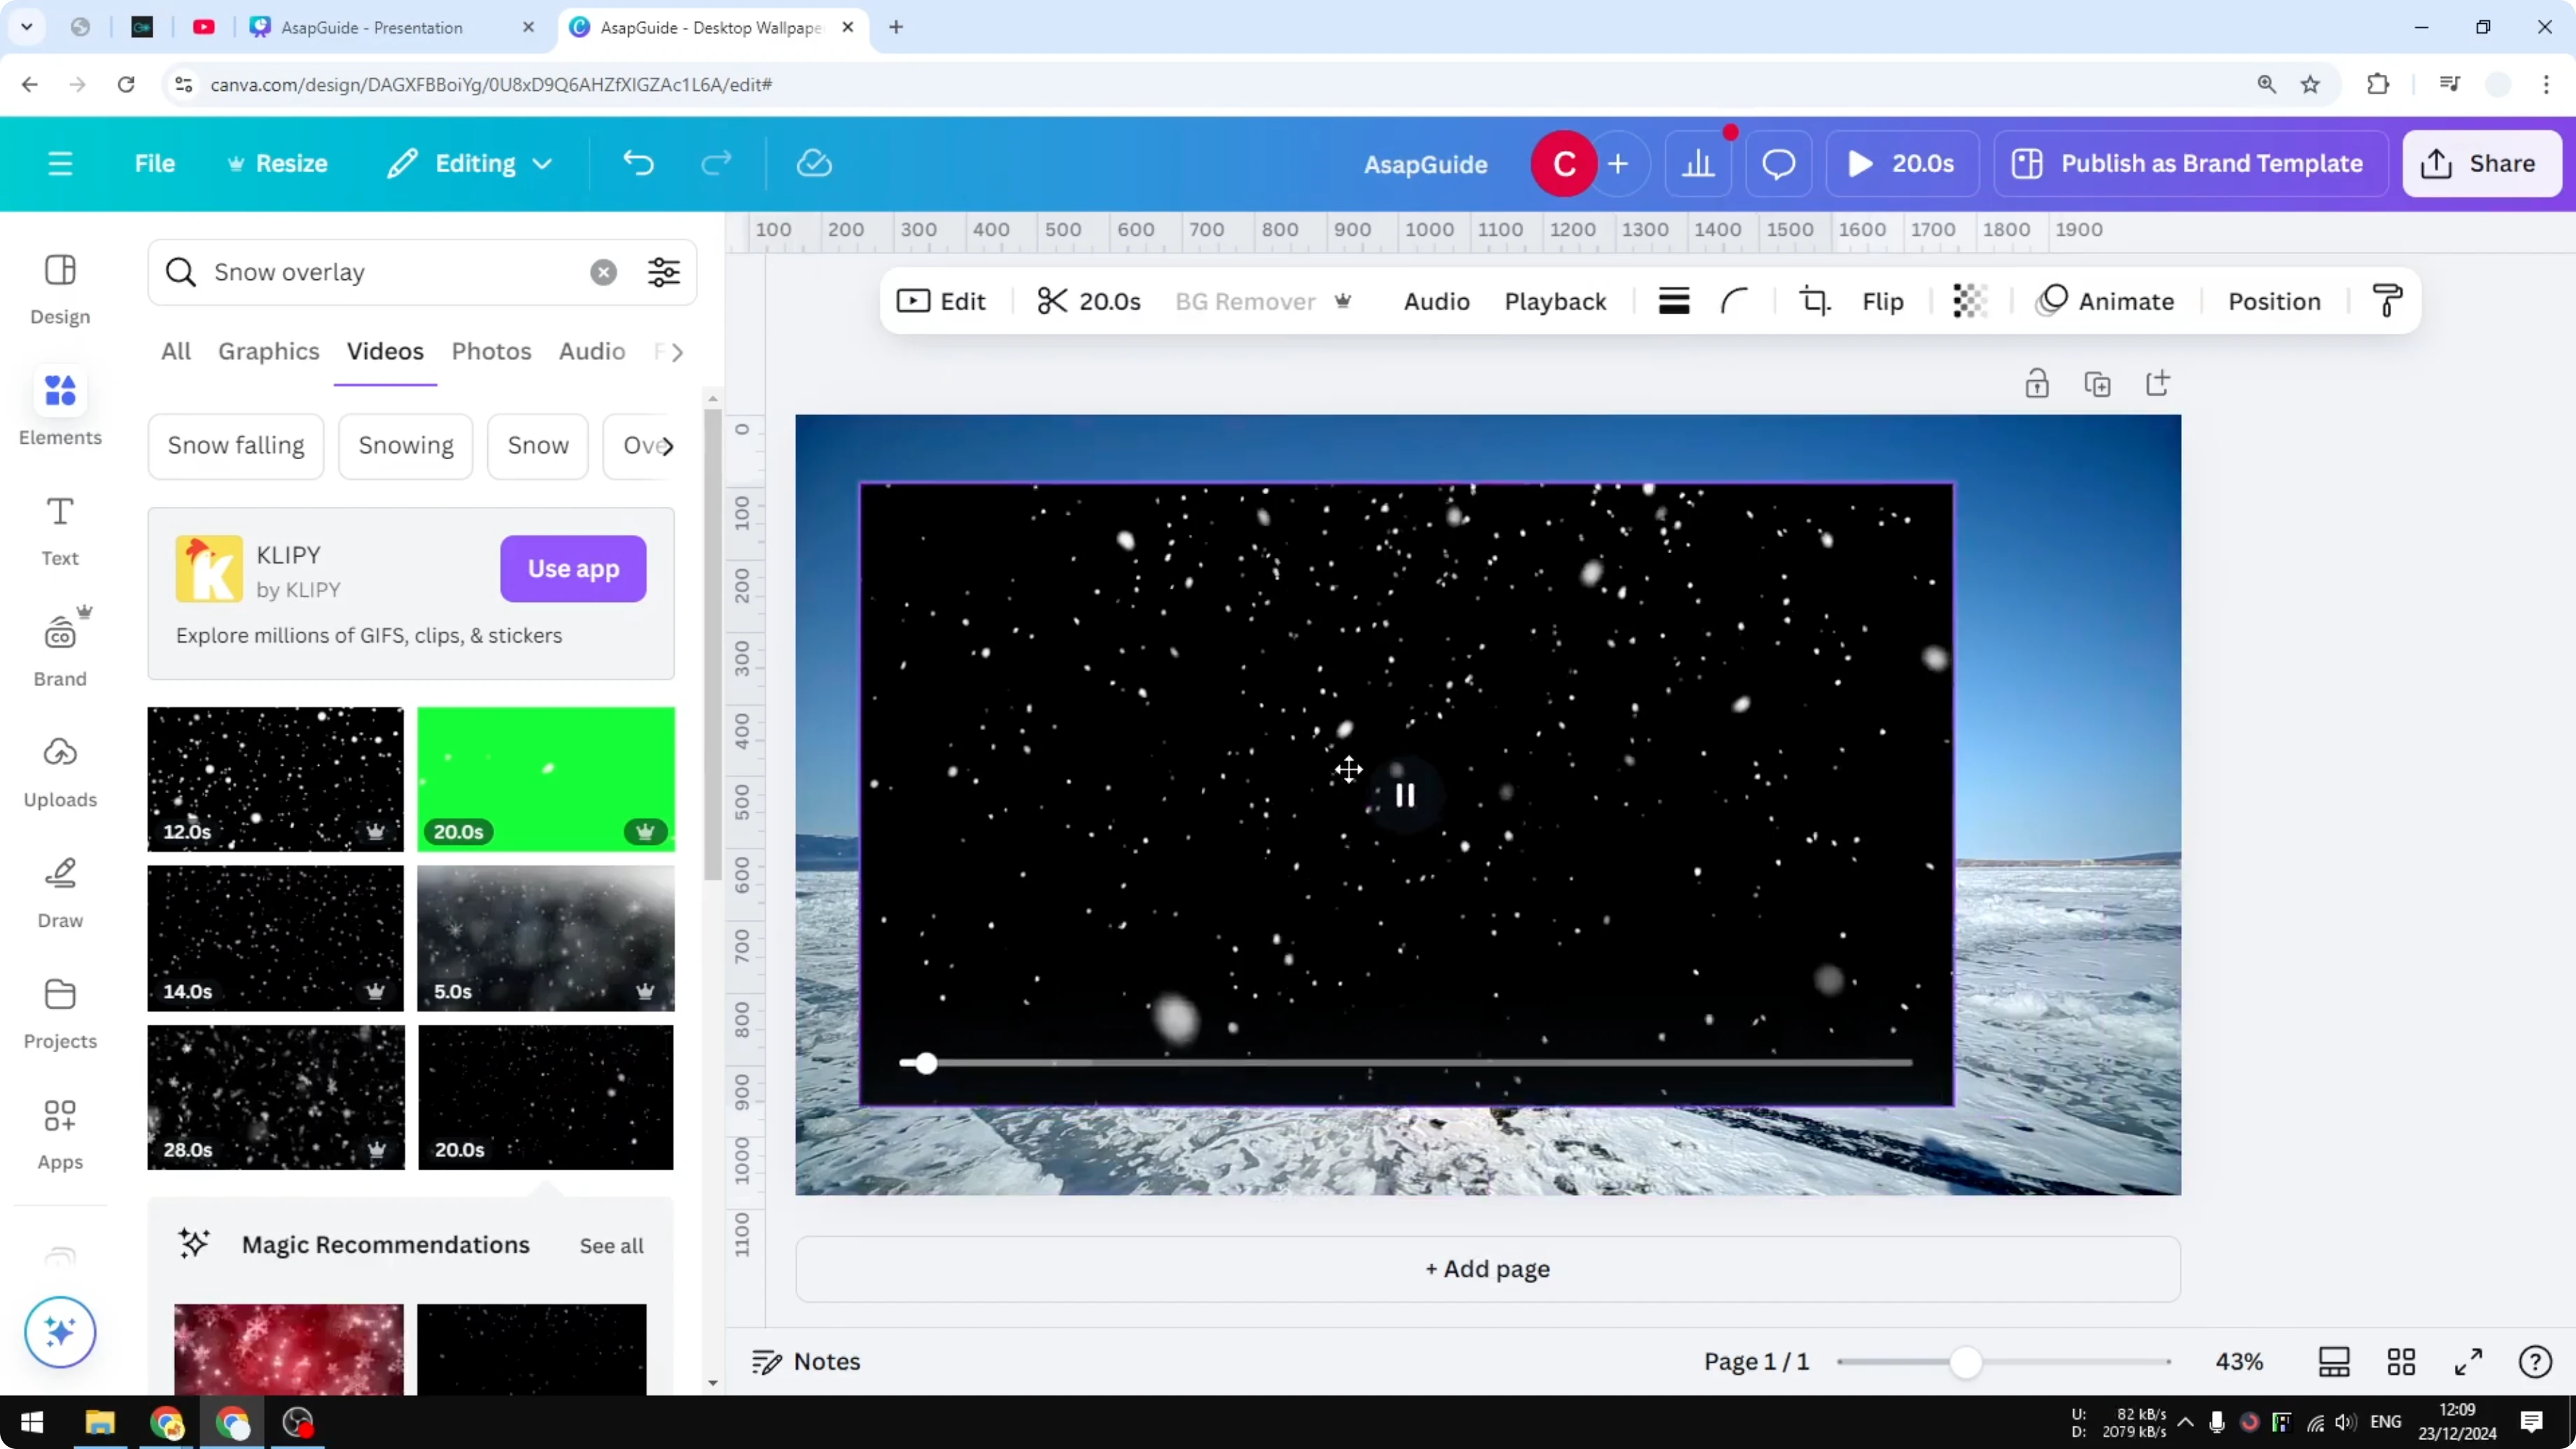Viewport: 2576px width, 1449px height.
Task: Open the Transparency control
Action: pyautogui.click(x=1968, y=300)
